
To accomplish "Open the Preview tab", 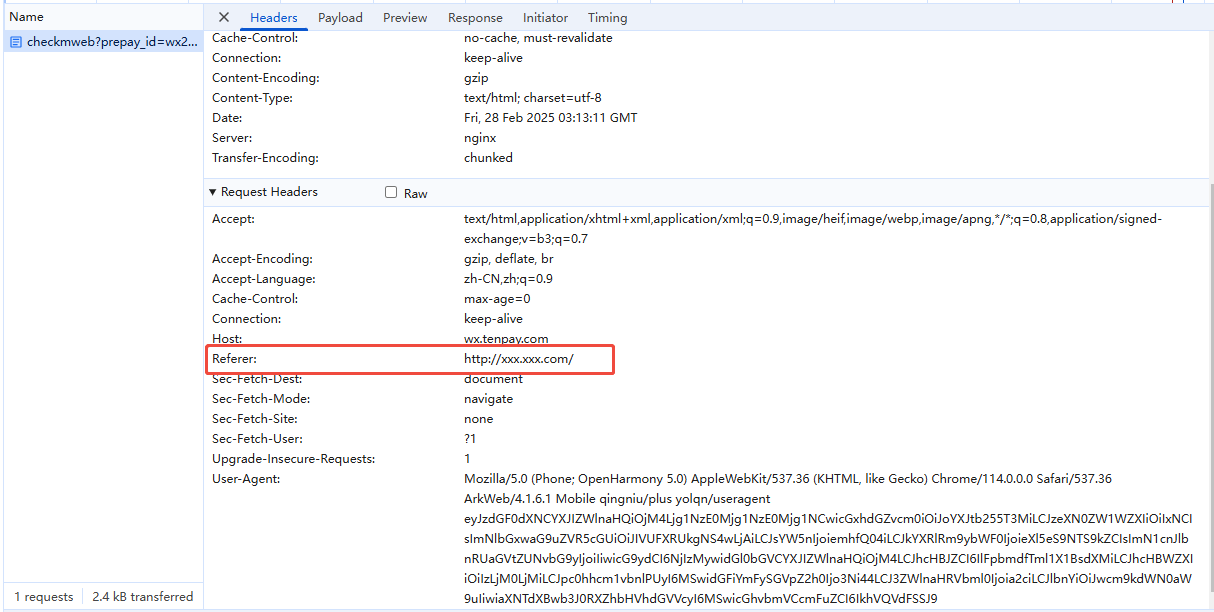I will point(405,17).
